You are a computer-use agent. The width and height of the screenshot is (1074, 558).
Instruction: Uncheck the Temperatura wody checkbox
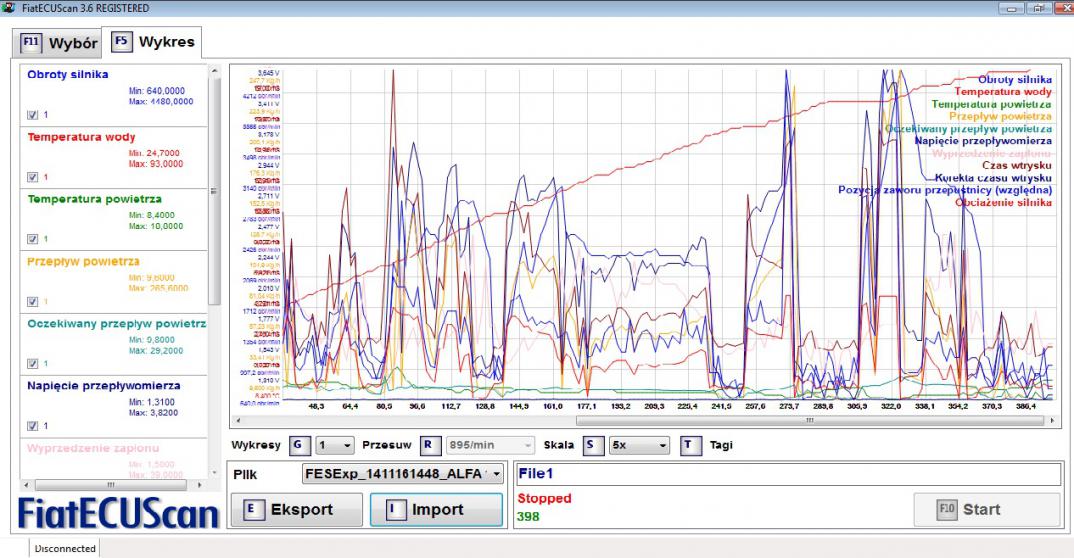point(33,177)
